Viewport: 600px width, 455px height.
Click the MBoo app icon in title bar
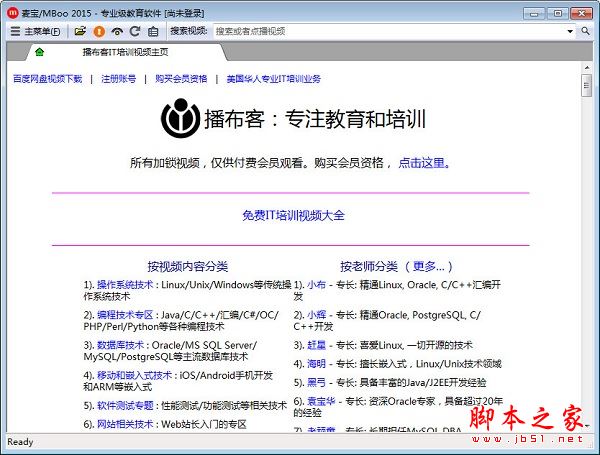13,13
